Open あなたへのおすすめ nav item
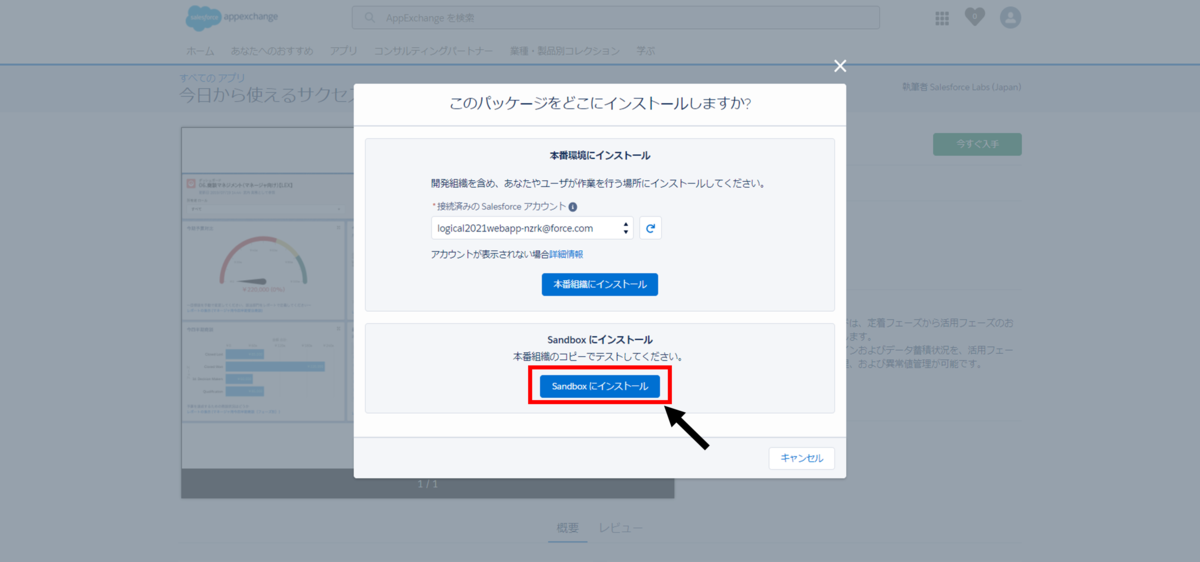The height and width of the screenshot is (562, 1200). pos(271,50)
